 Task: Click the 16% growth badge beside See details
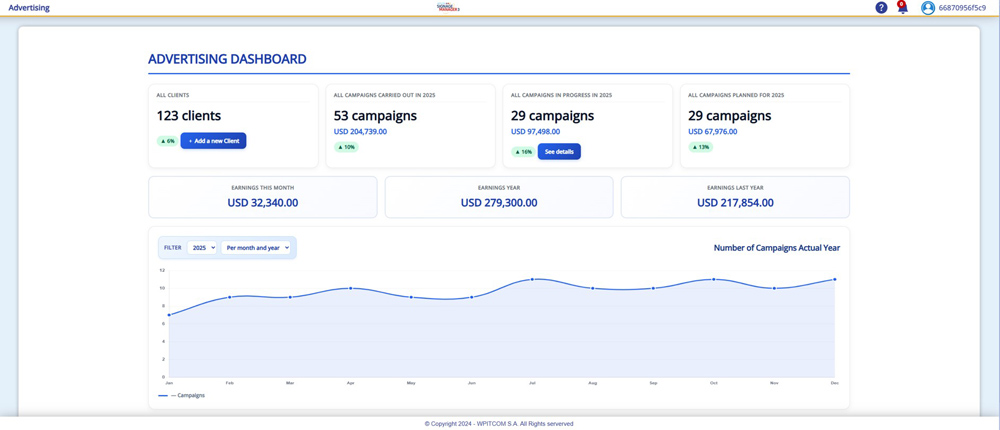pos(523,152)
